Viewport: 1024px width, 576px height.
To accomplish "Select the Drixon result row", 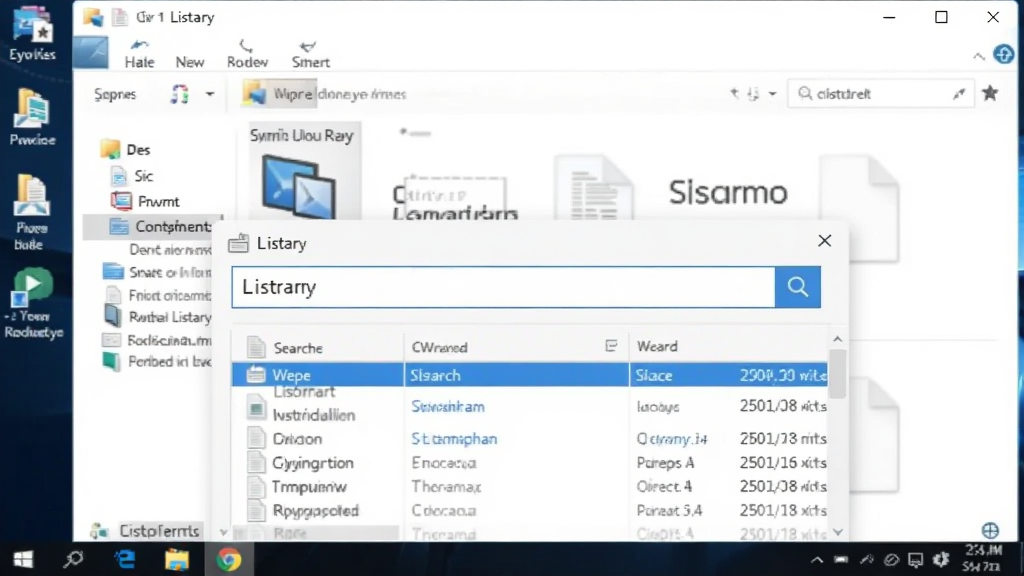I will (530, 438).
